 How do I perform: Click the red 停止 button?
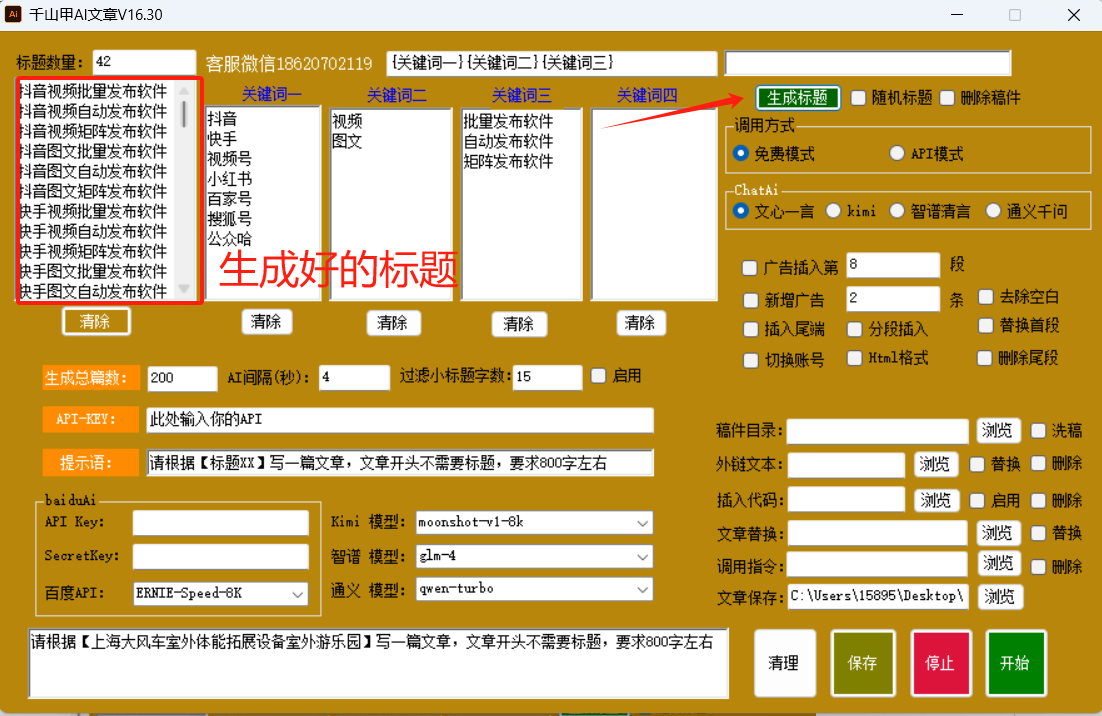click(940, 663)
